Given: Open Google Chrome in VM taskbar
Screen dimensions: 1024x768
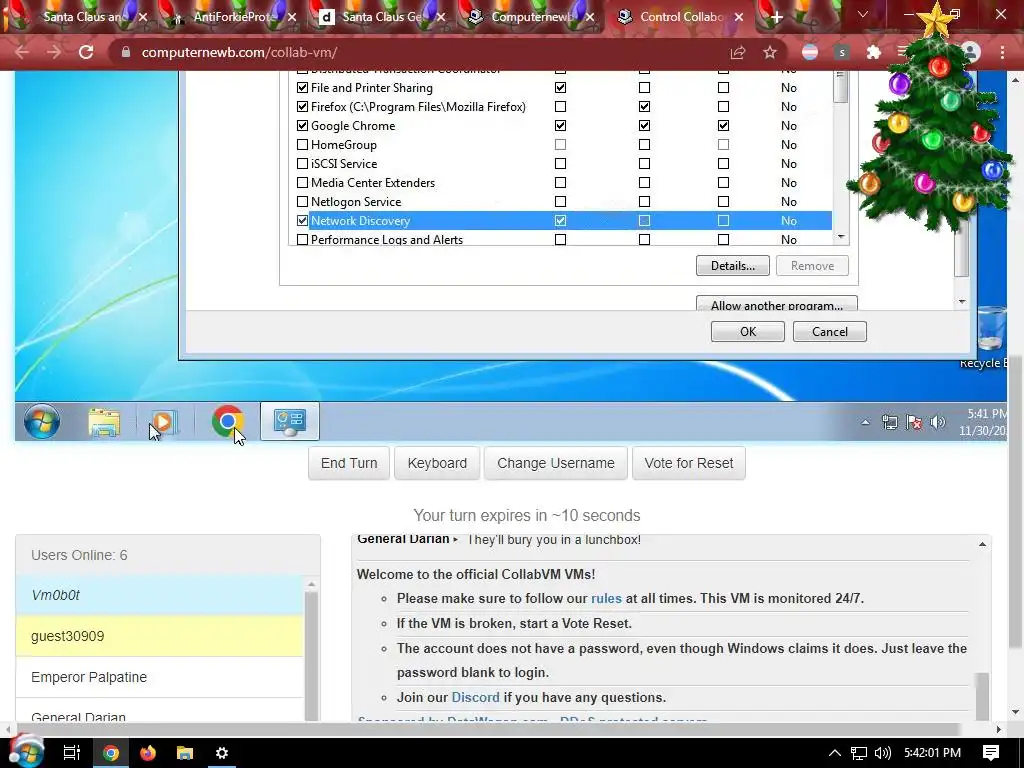Looking at the screenshot, I should tap(227, 421).
